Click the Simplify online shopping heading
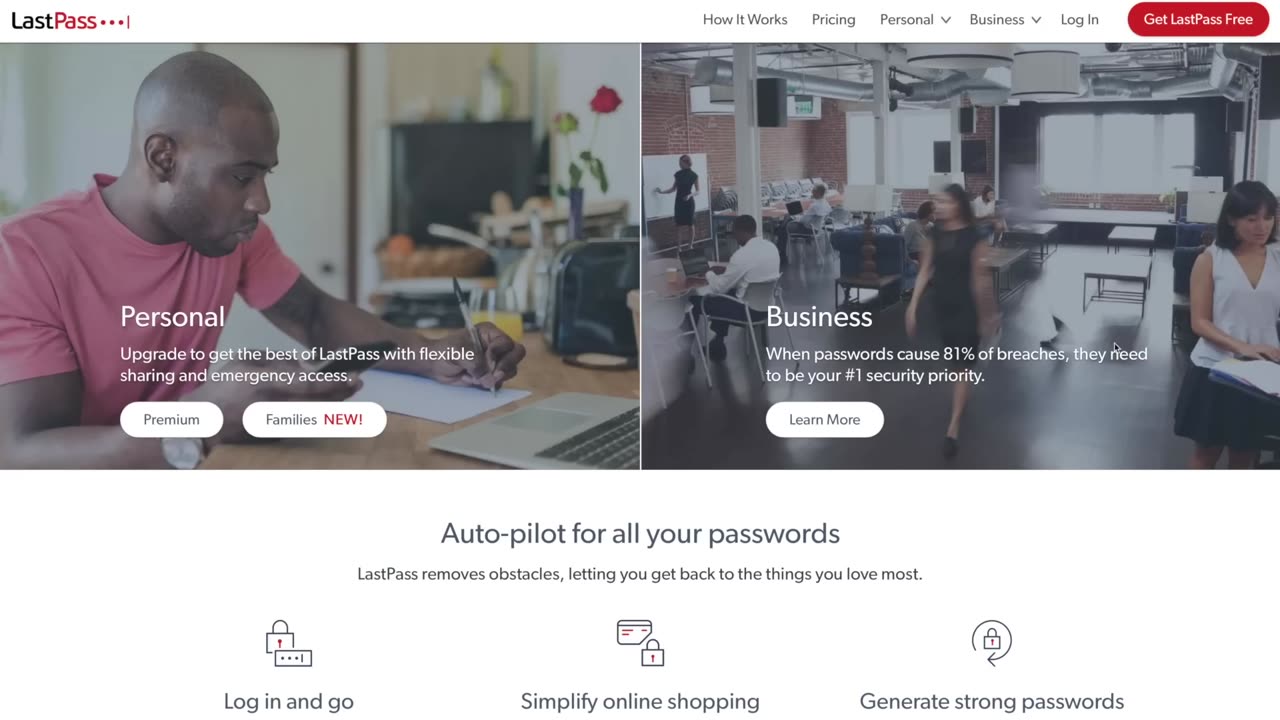Image resolution: width=1280 pixels, height=720 pixels. click(x=640, y=701)
